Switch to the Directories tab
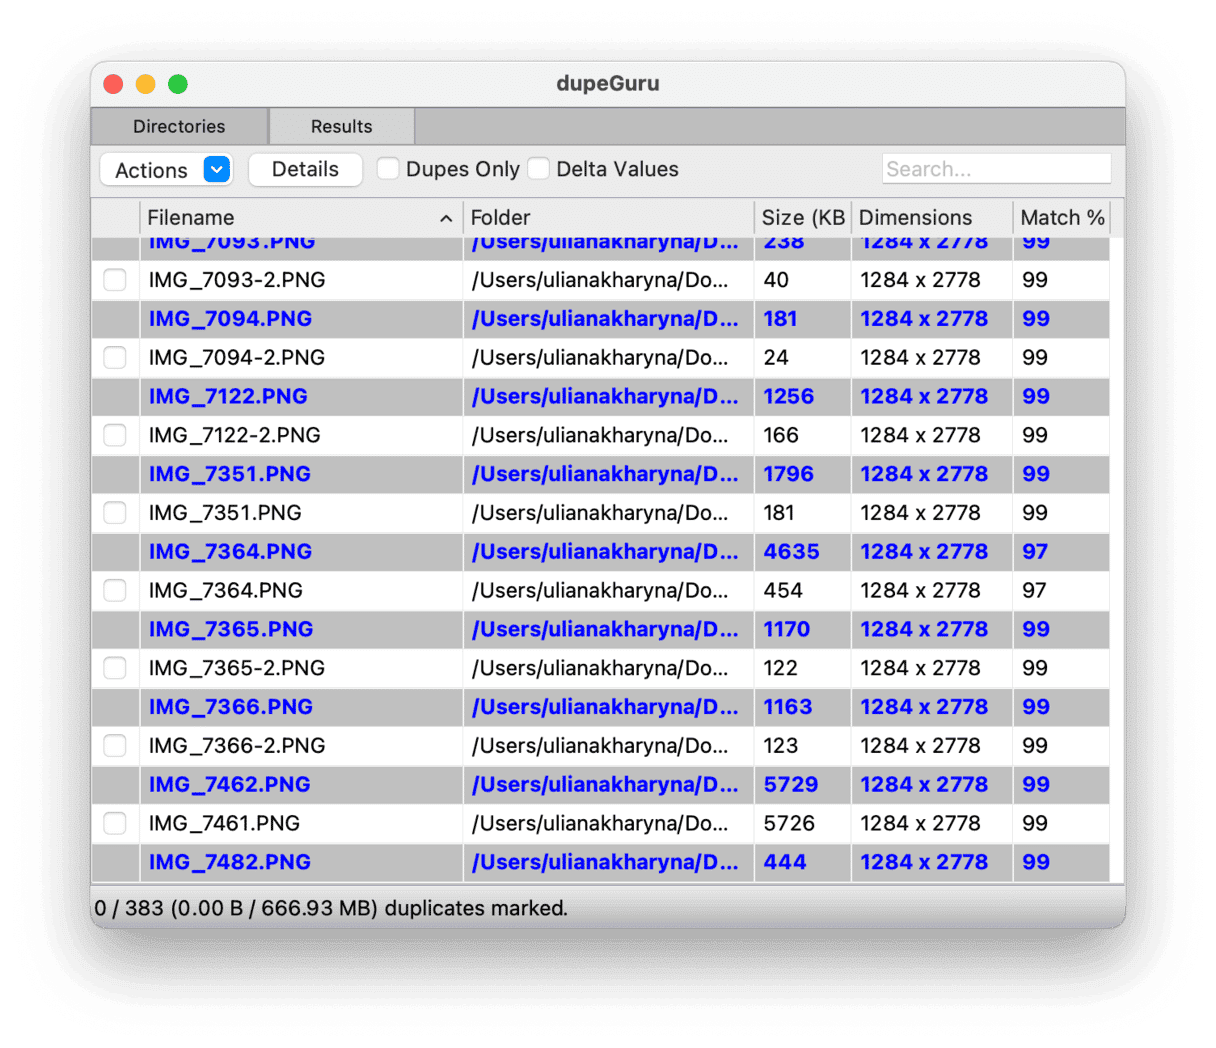 point(178,126)
